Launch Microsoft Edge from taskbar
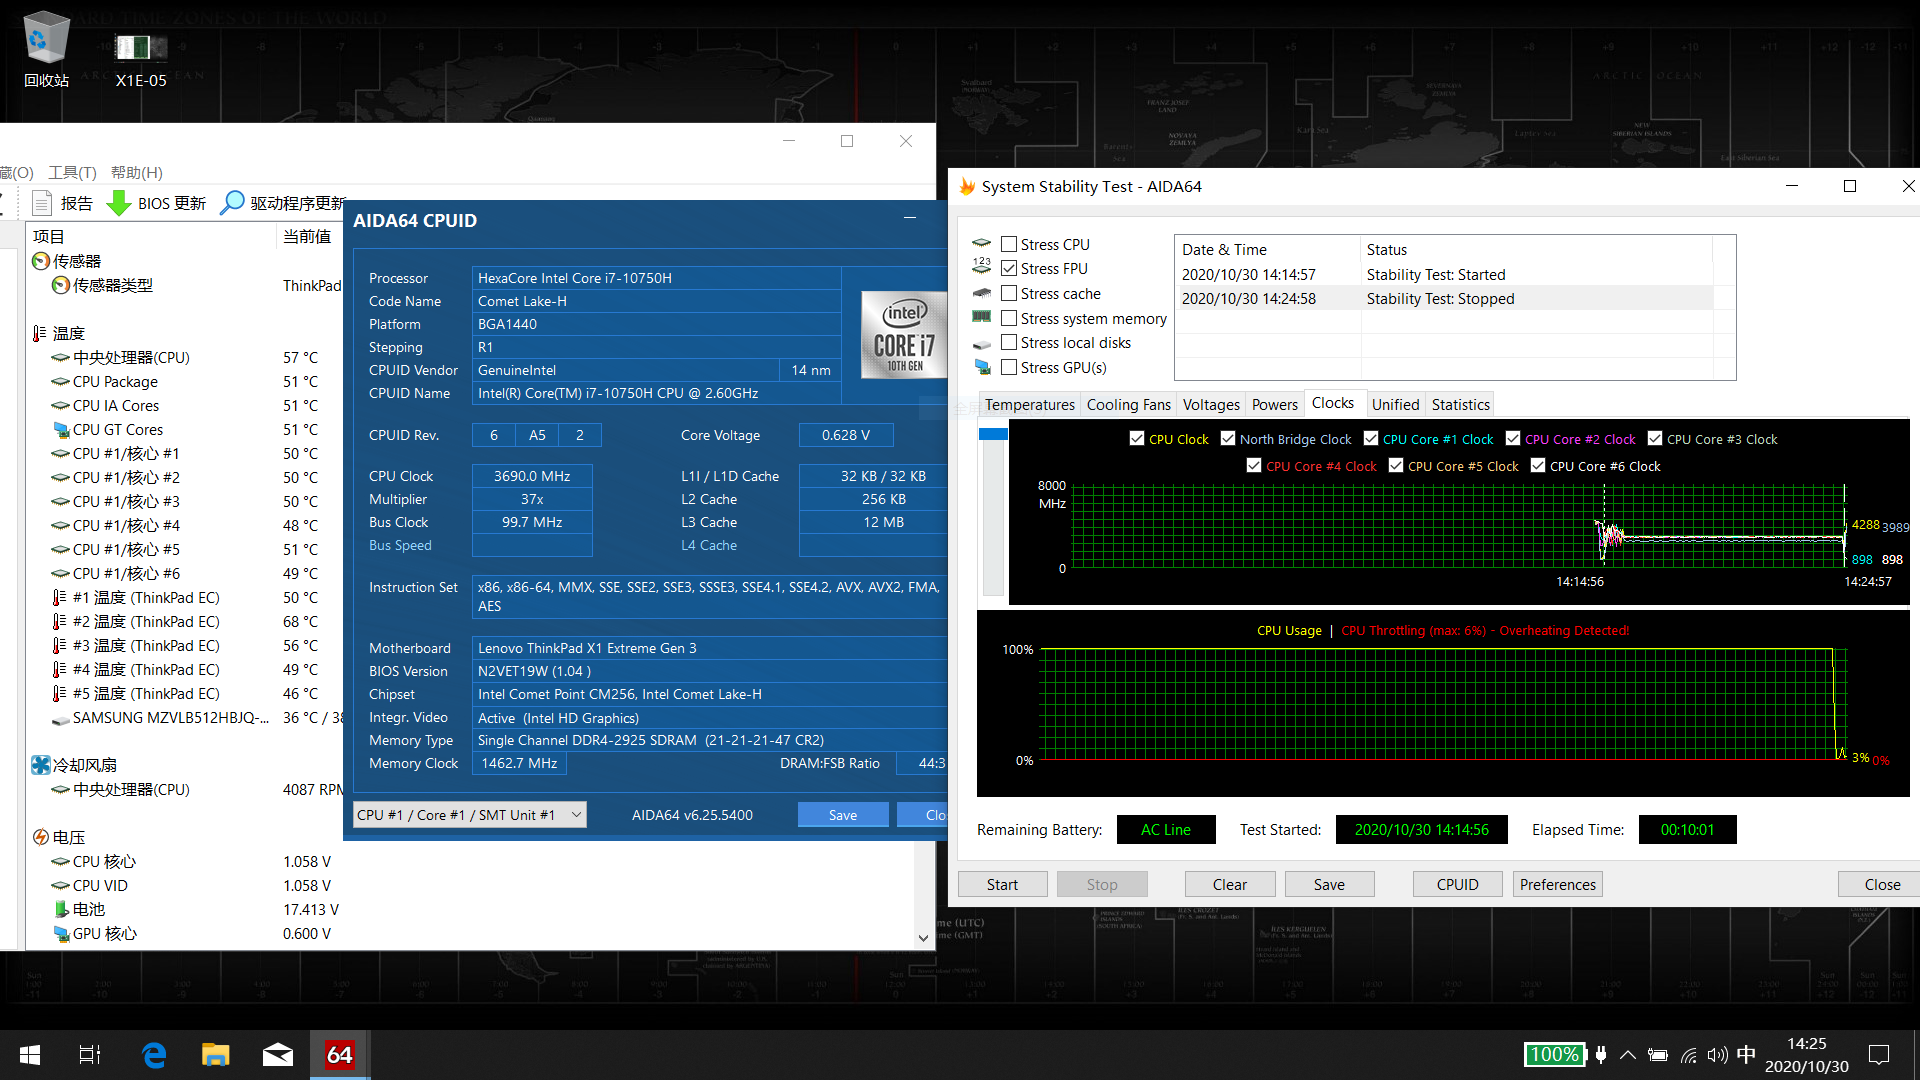 point(153,1055)
